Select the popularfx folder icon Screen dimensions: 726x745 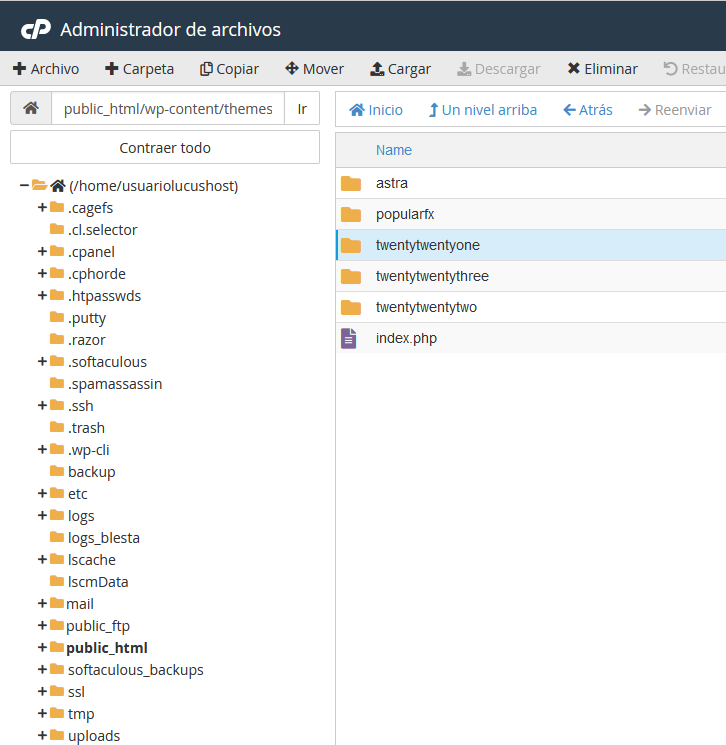[351, 214]
